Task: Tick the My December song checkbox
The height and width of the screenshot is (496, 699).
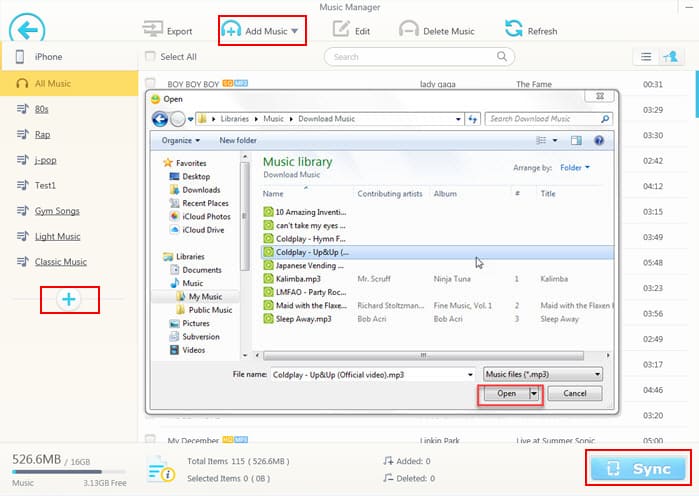Action: [150, 439]
